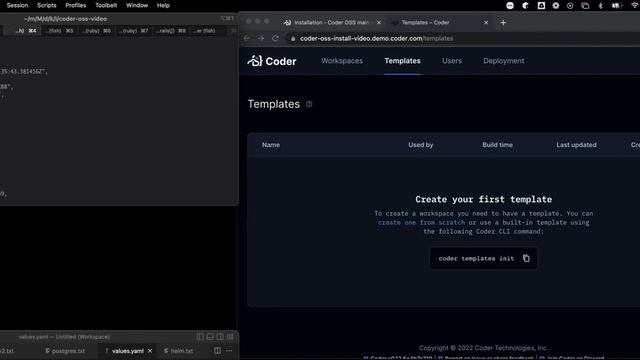This screenshot has width=640, height=360.
Task: Open the Deployment page
Action: click(503, 61)
